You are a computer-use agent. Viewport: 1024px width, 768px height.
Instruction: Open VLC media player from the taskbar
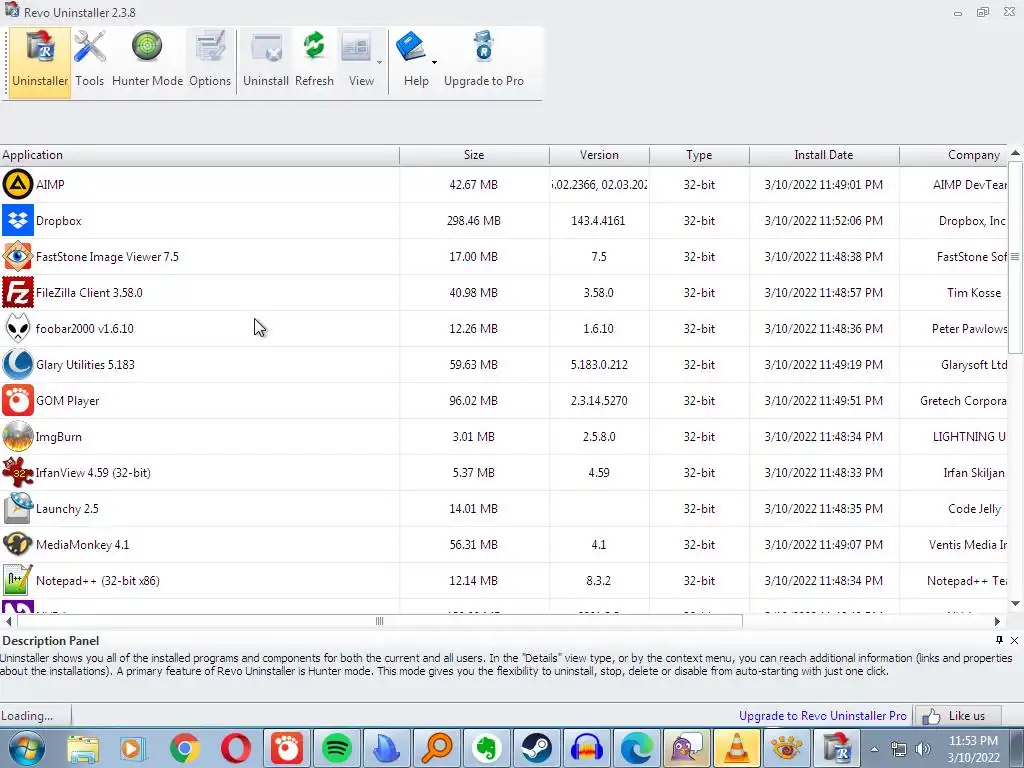click(x=736, y=748)
